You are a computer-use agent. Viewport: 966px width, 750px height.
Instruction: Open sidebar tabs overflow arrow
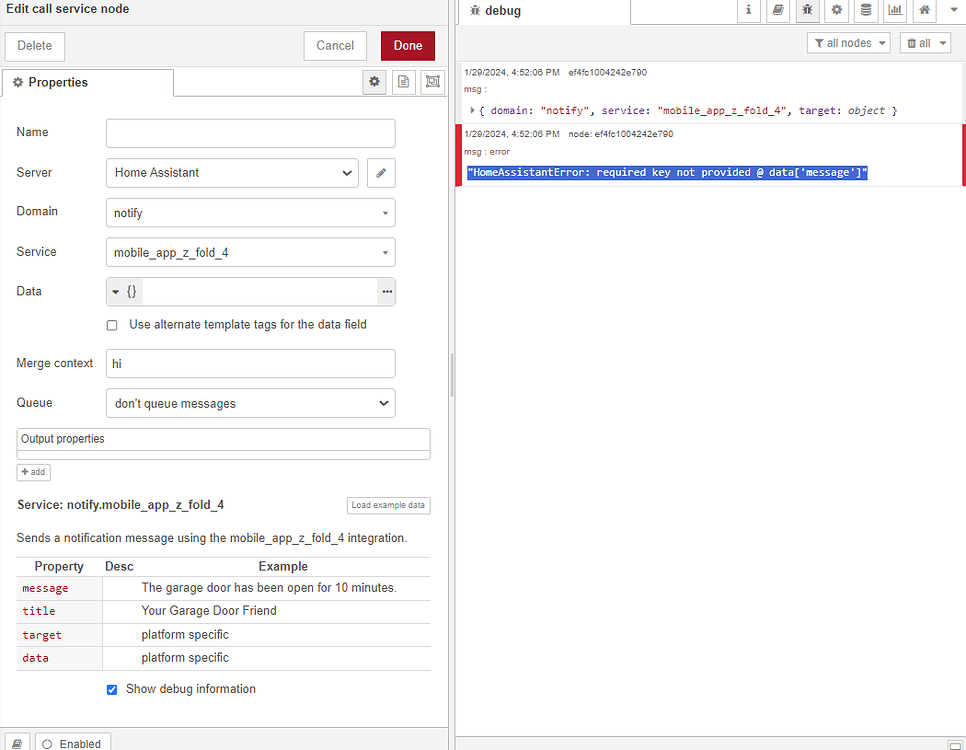954,10
